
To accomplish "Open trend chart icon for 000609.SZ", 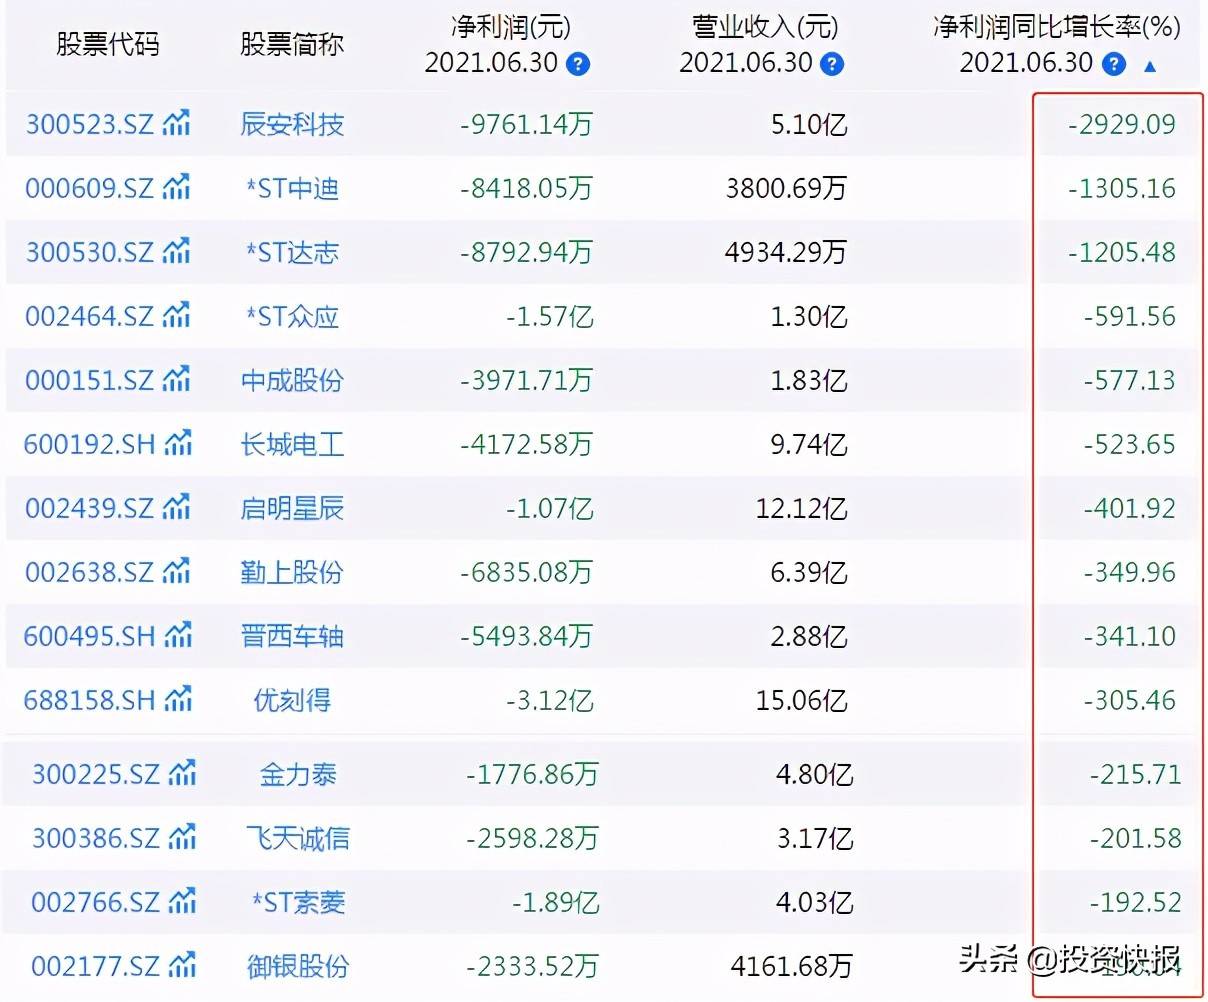I will [x=177, y=188].
